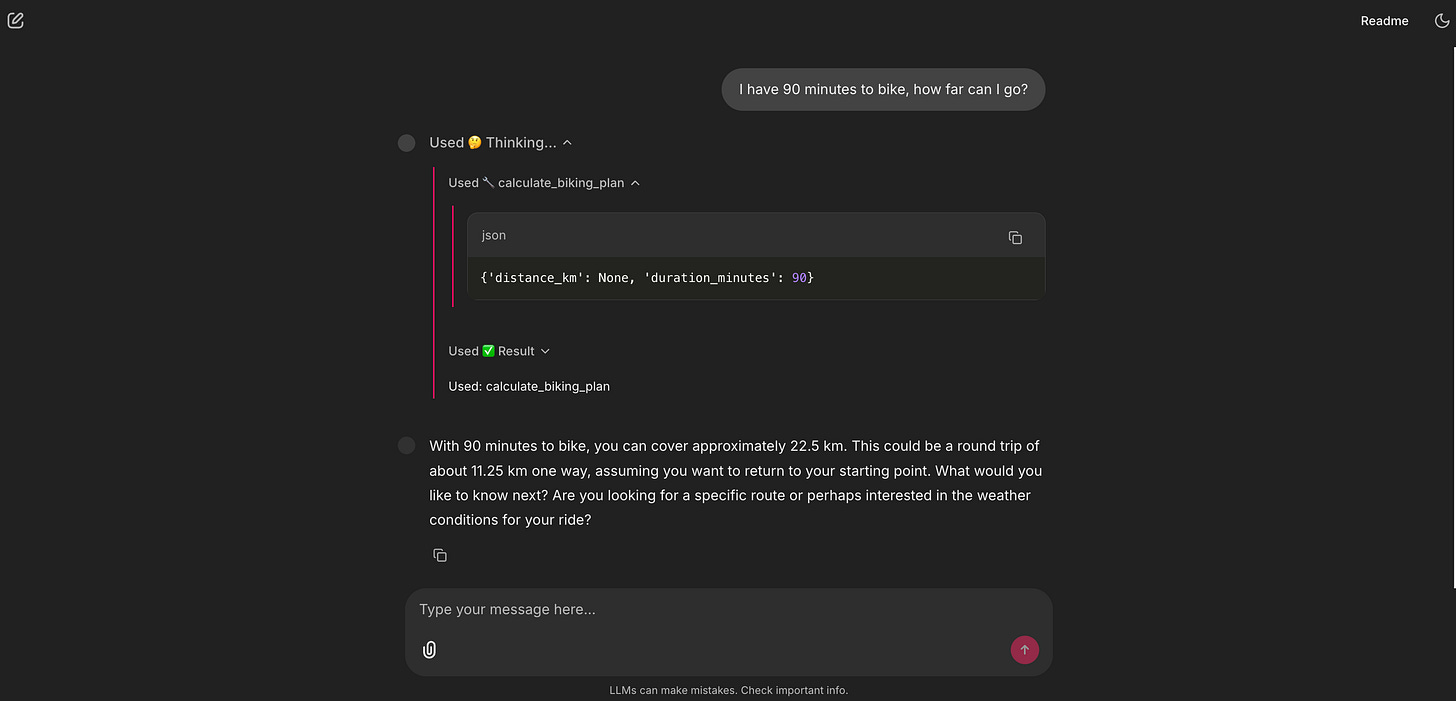Click the wrench icon beside calculate_biking_plan
Image resolution: width=1456 pixels, height=701 pixels.
click(489, 182)
